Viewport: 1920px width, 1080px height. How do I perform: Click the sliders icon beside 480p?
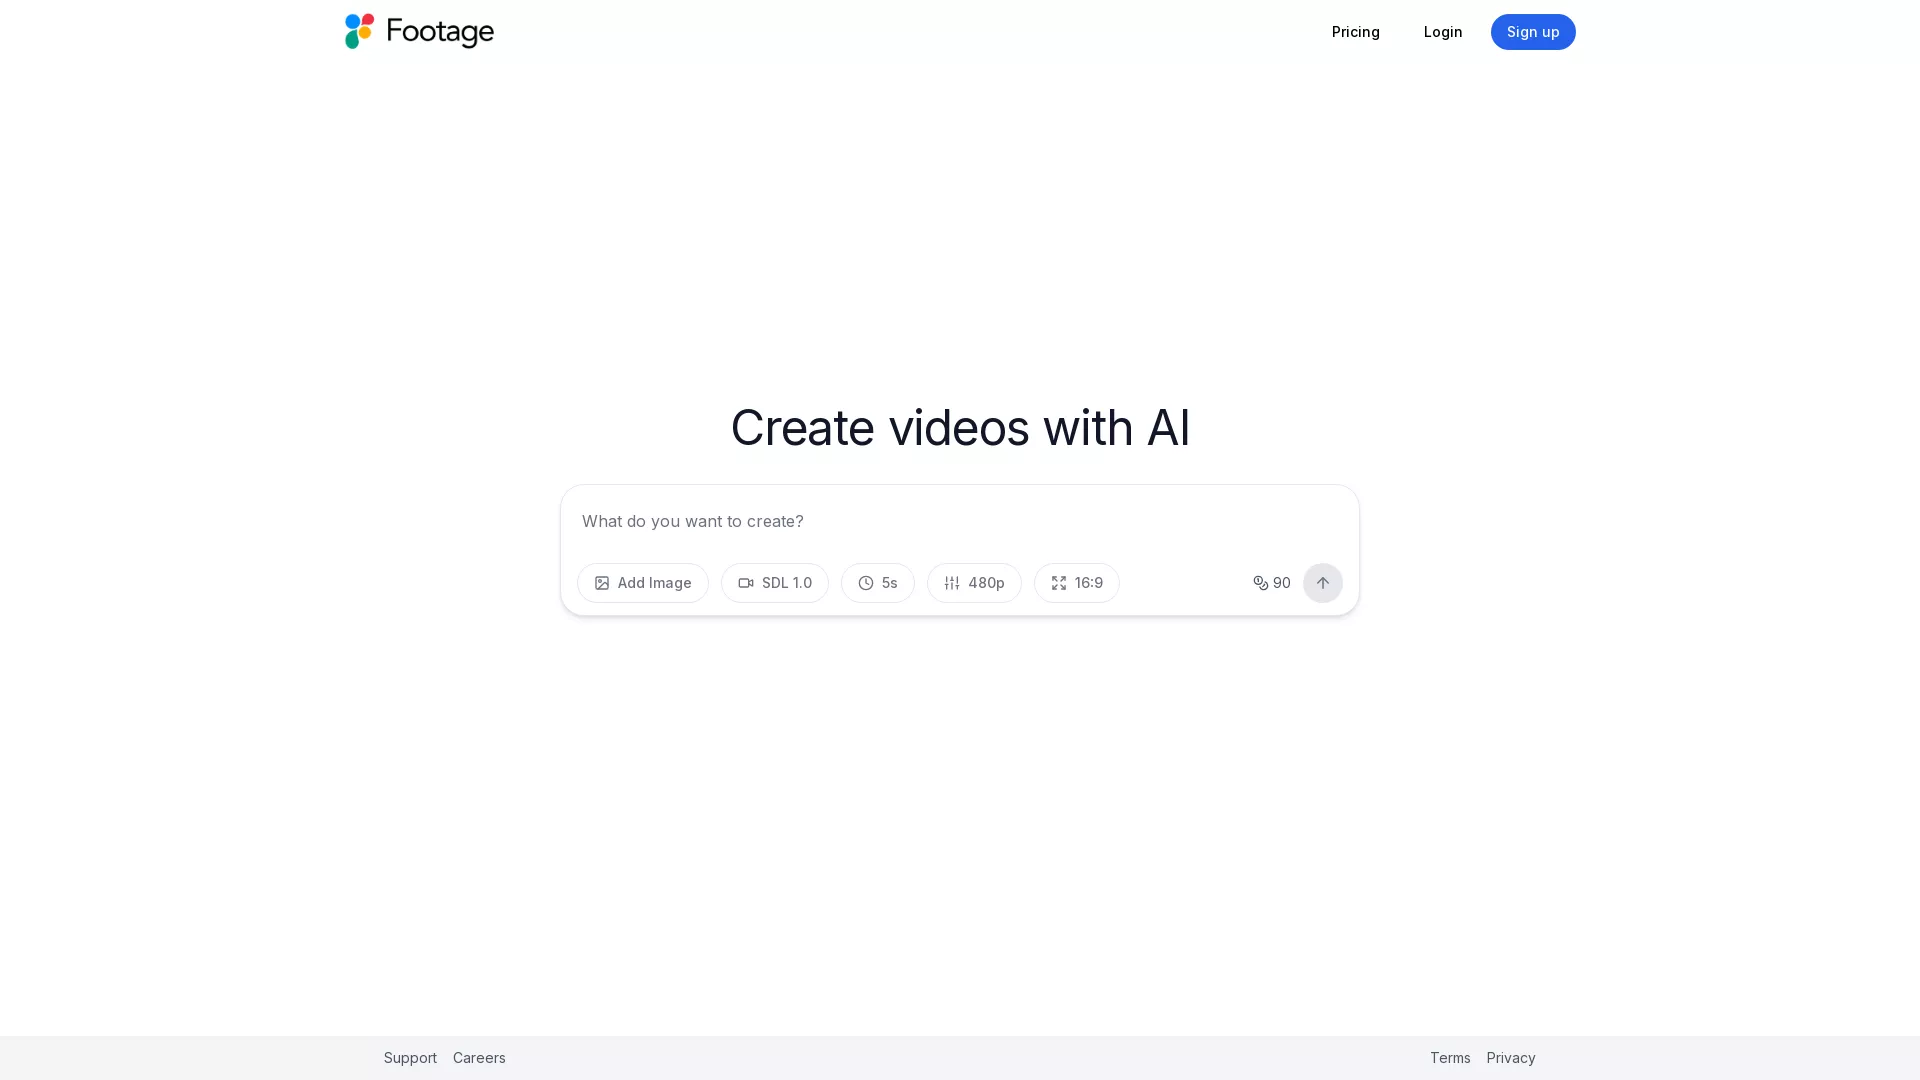(952, 583)
